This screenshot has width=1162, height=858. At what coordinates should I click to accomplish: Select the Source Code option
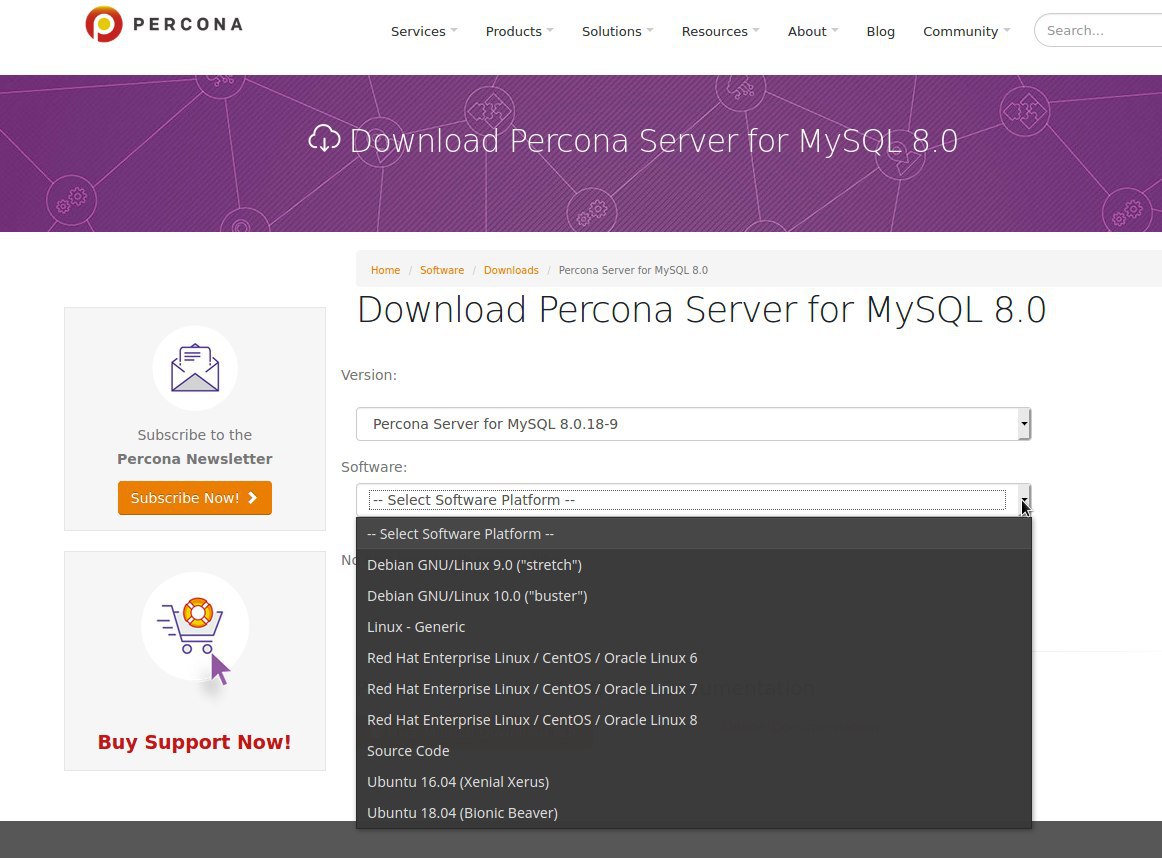(694, 751)
